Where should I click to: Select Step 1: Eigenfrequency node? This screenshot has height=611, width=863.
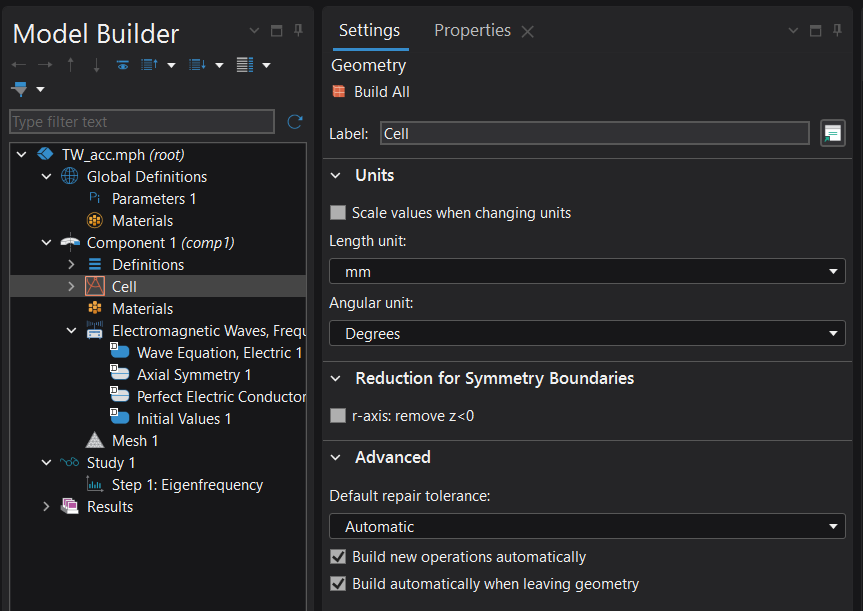186,485
